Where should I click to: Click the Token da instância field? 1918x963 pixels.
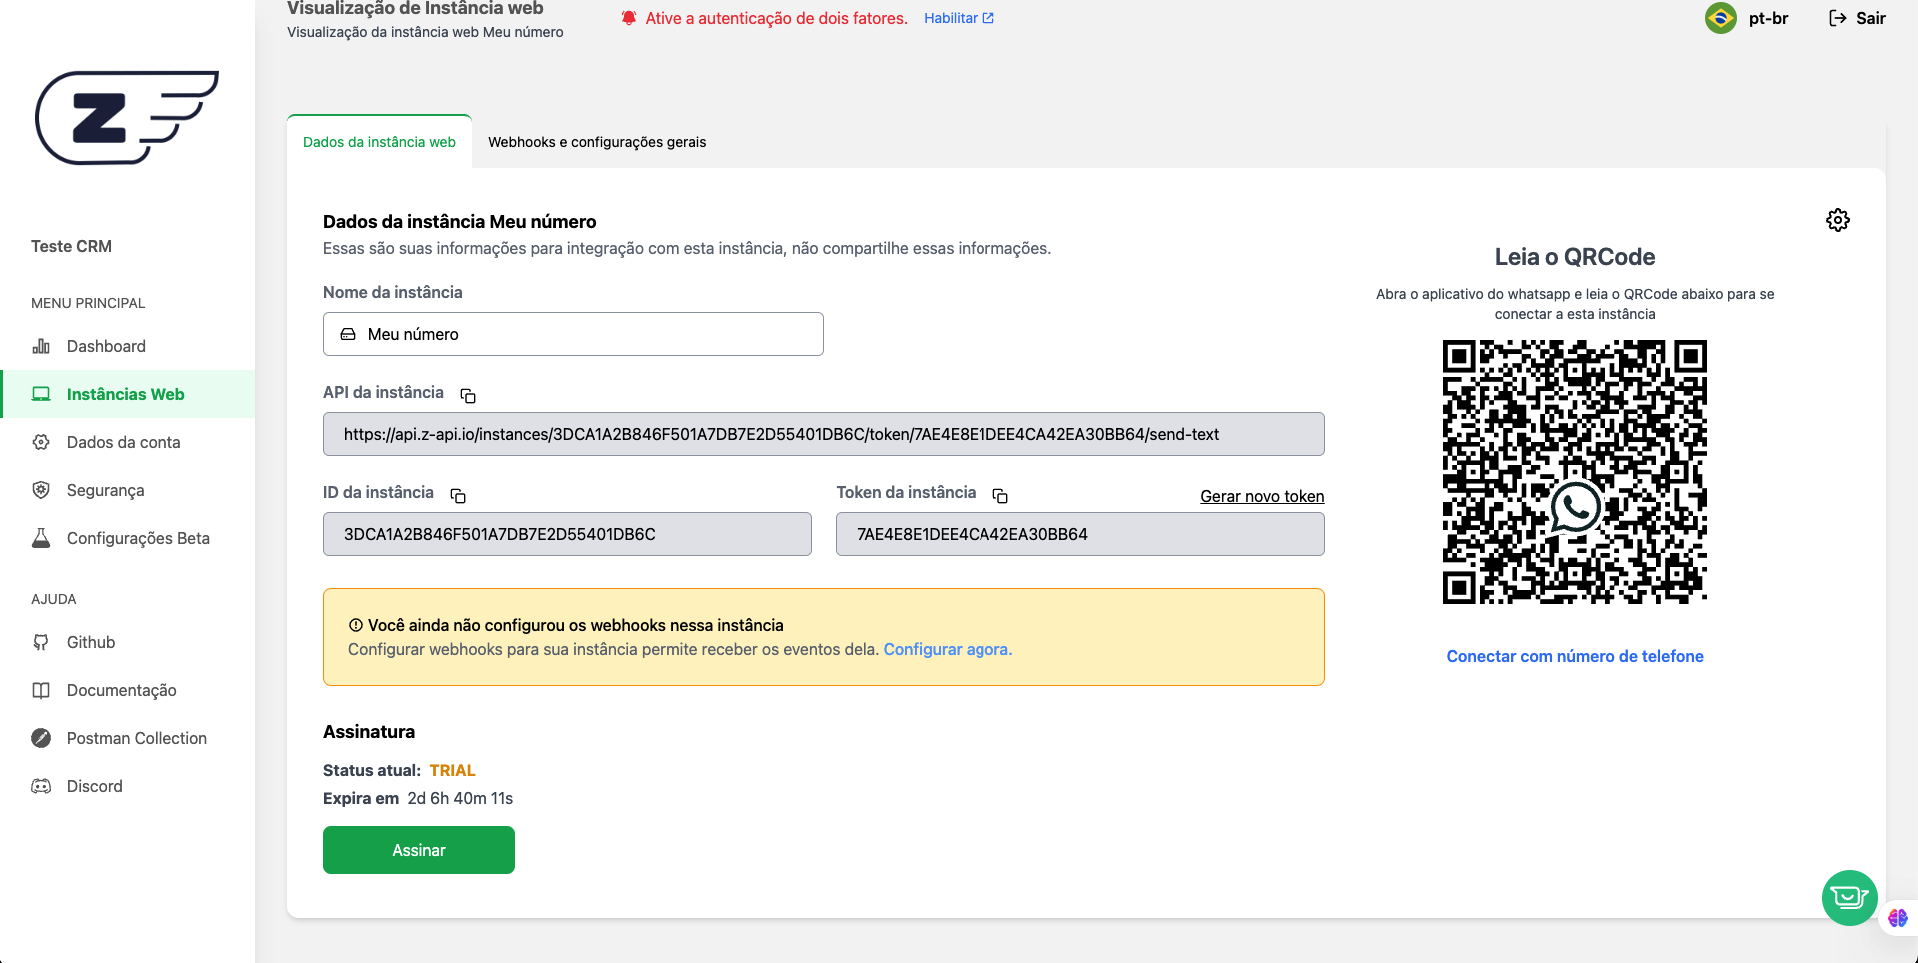(x=1080, y=534)
